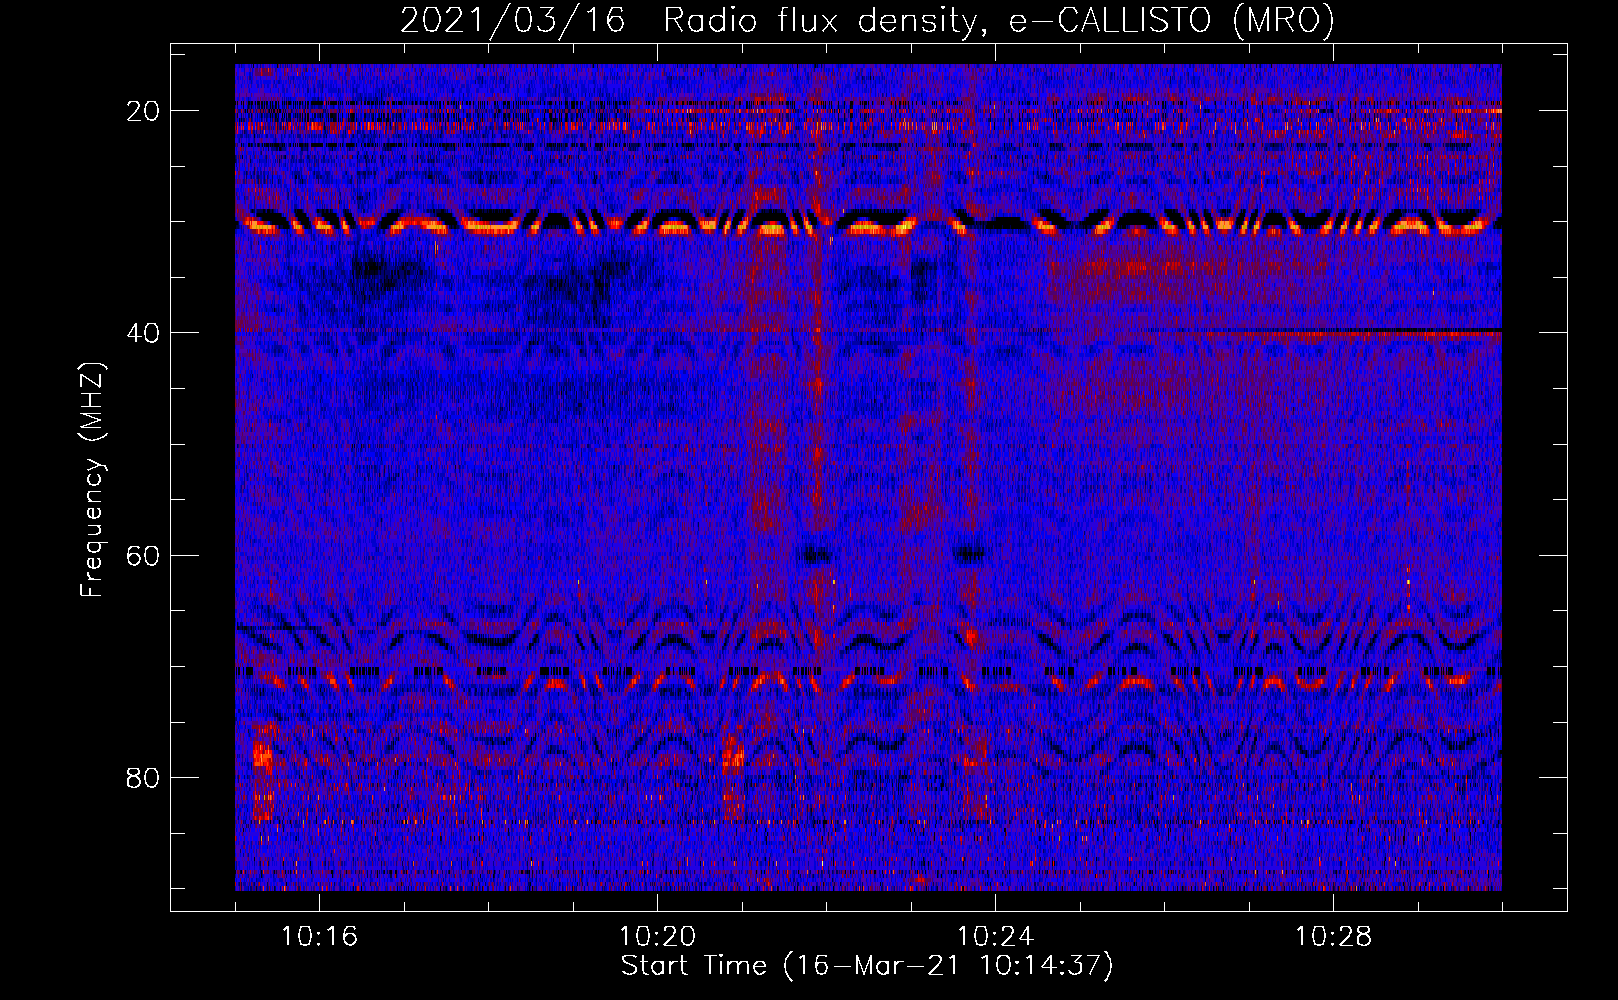This screenshot has height=1000, width=1618.
Task: Click the 20 MHz frequency tick label
Action: pos(144,110)
